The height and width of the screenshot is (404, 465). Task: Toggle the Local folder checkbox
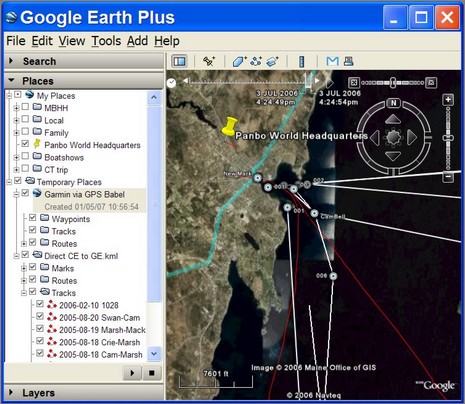click(25, 119)
